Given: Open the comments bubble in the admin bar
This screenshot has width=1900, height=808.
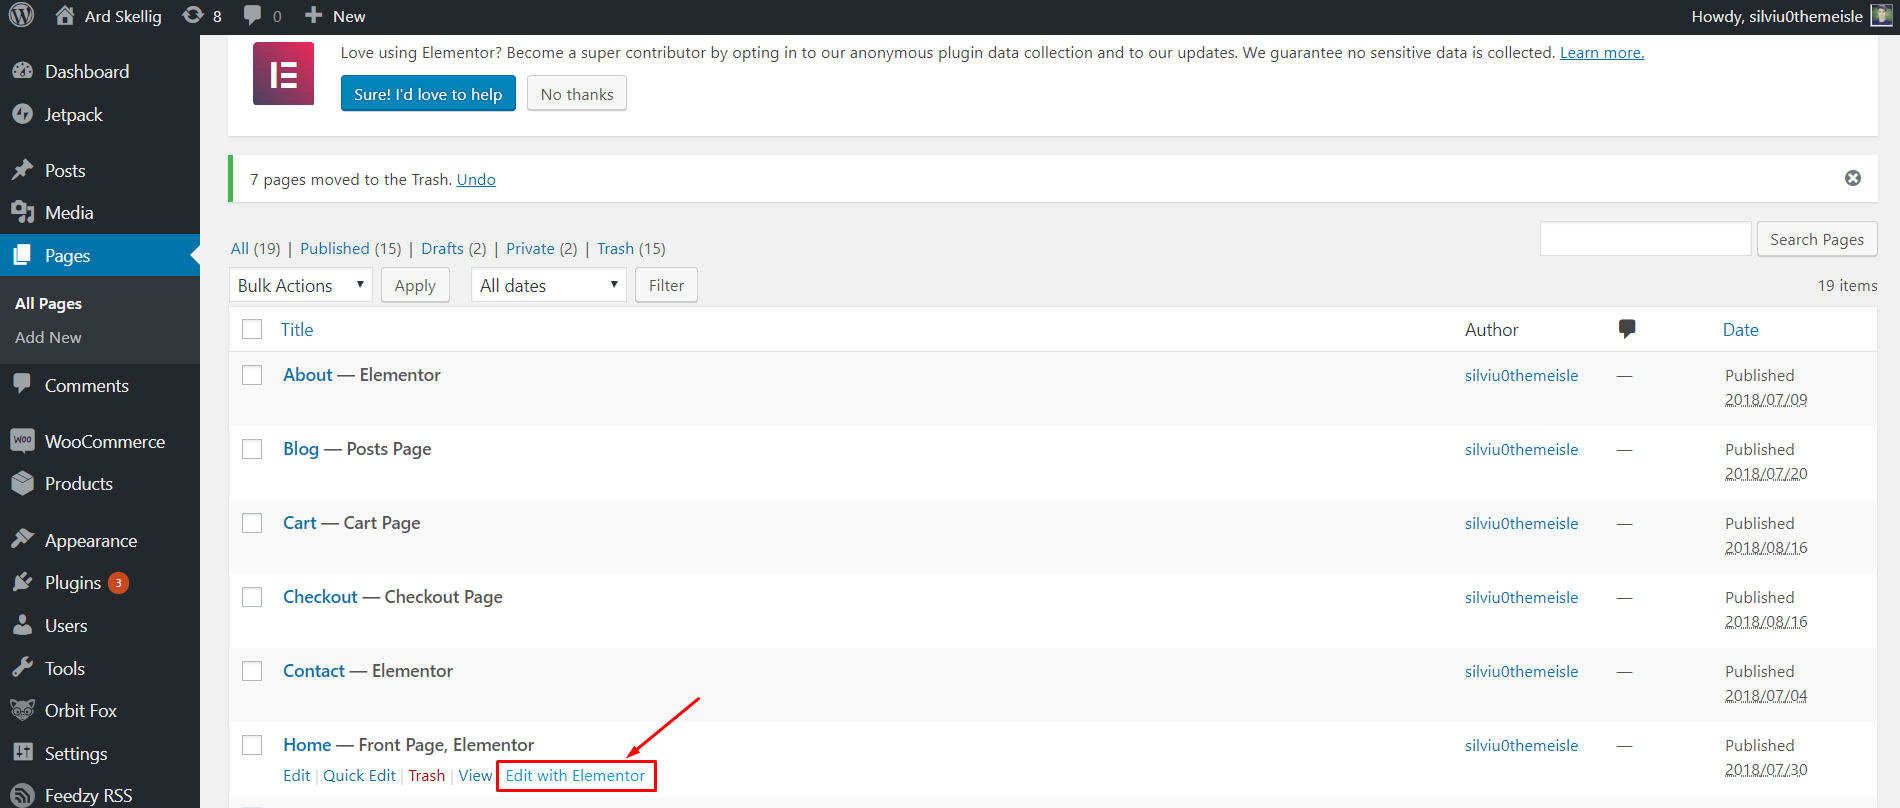Looking at the screenshot, I should point(252,16).
